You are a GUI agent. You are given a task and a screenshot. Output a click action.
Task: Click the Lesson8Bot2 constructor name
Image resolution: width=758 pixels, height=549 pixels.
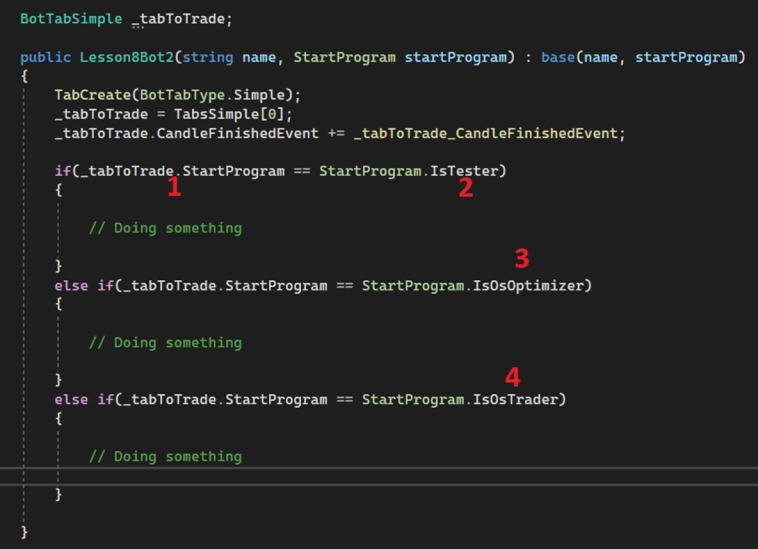pos(127,58)
